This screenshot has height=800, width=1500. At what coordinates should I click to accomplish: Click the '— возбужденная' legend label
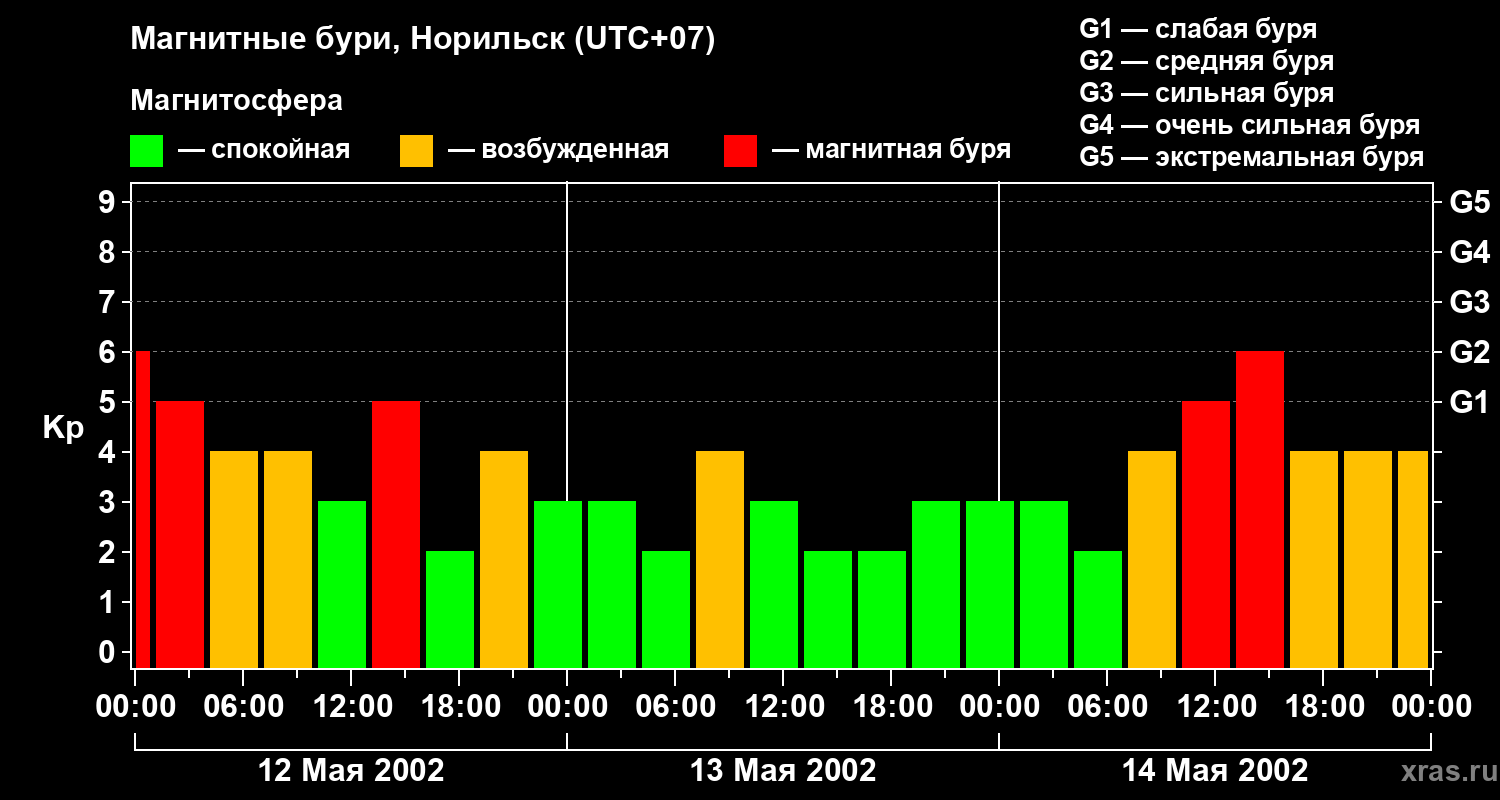pyautogui.click(x=558, y=150)
